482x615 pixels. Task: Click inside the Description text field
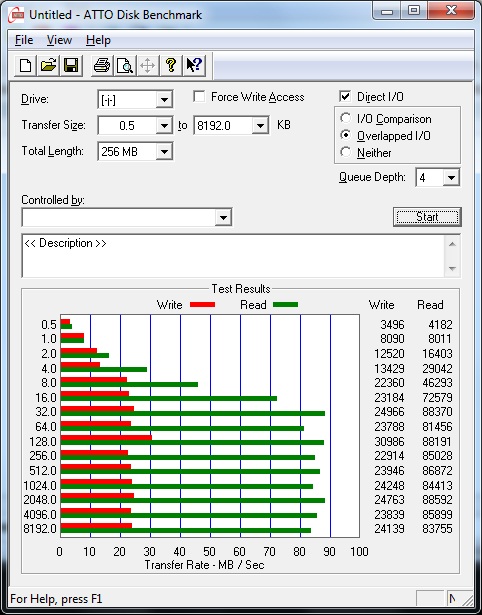[234, 255]
